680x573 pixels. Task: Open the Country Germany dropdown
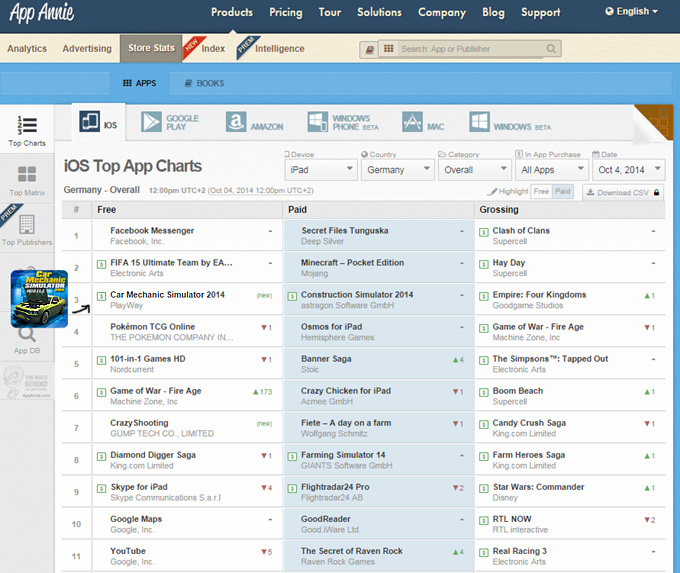coord(398,170)
